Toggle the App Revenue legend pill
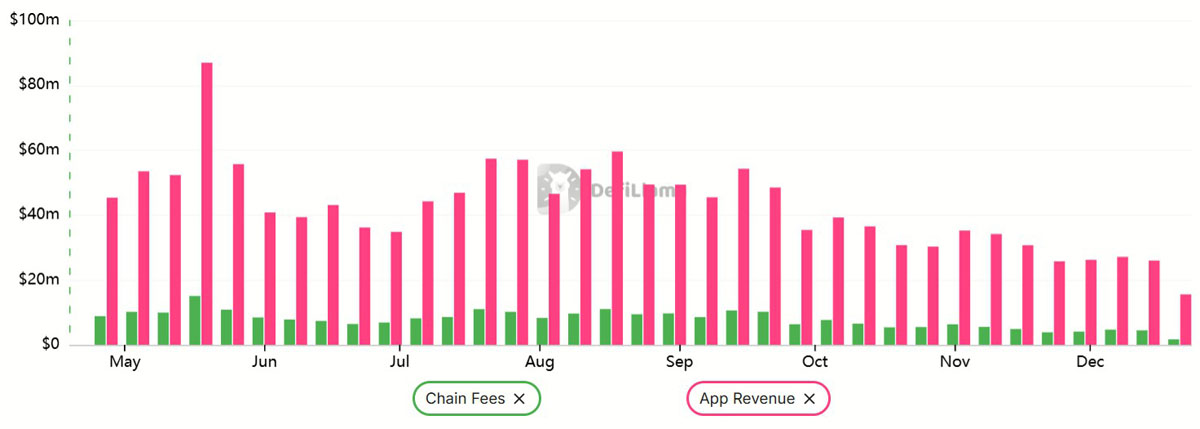This screenshot has height=429, width=1200. pyautogui.click(x=746, y=399)
